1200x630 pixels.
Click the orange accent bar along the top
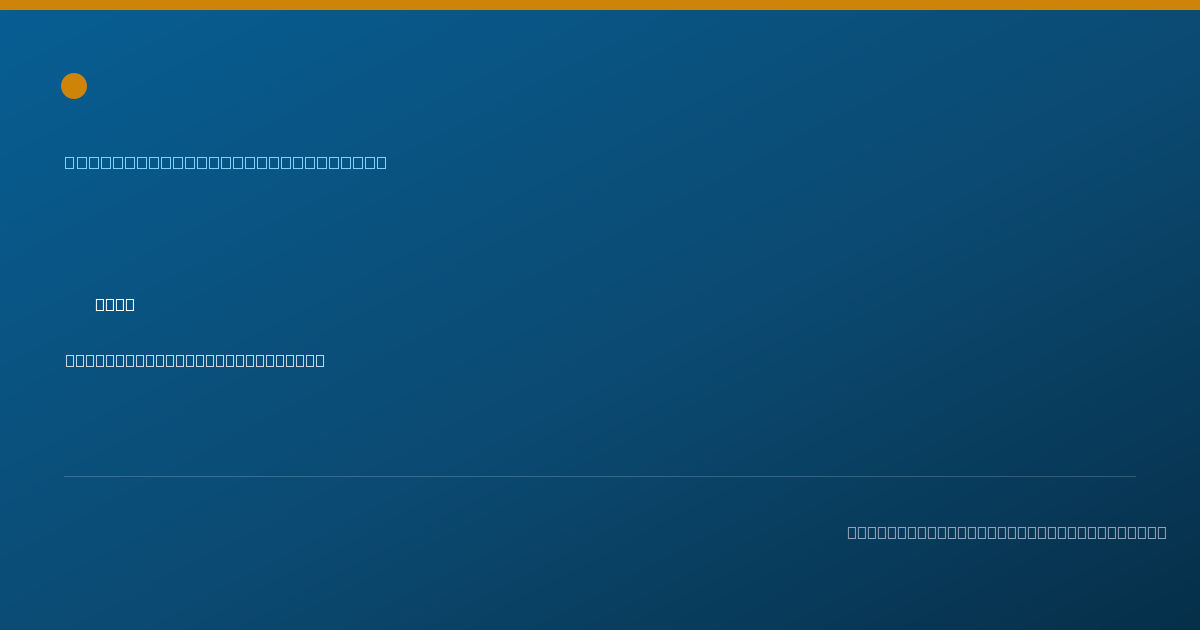[x=600, y=5]
